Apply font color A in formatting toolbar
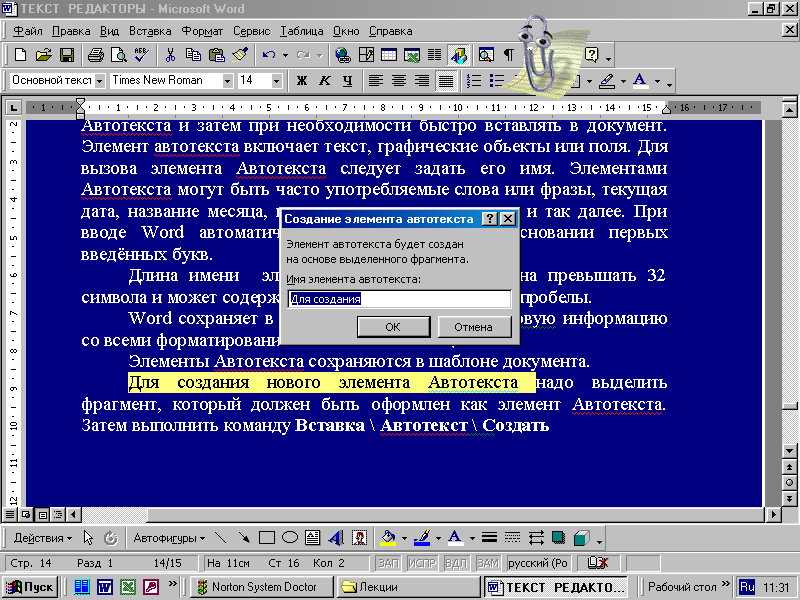This screenshot has width=800, height=600. pyautogui.click(x=641, y=81)
